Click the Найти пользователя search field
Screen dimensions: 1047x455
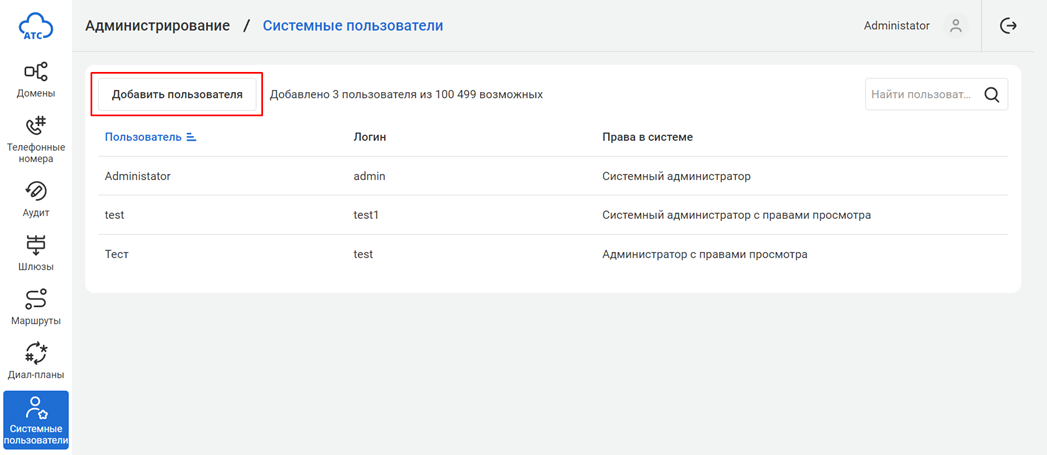921,95
